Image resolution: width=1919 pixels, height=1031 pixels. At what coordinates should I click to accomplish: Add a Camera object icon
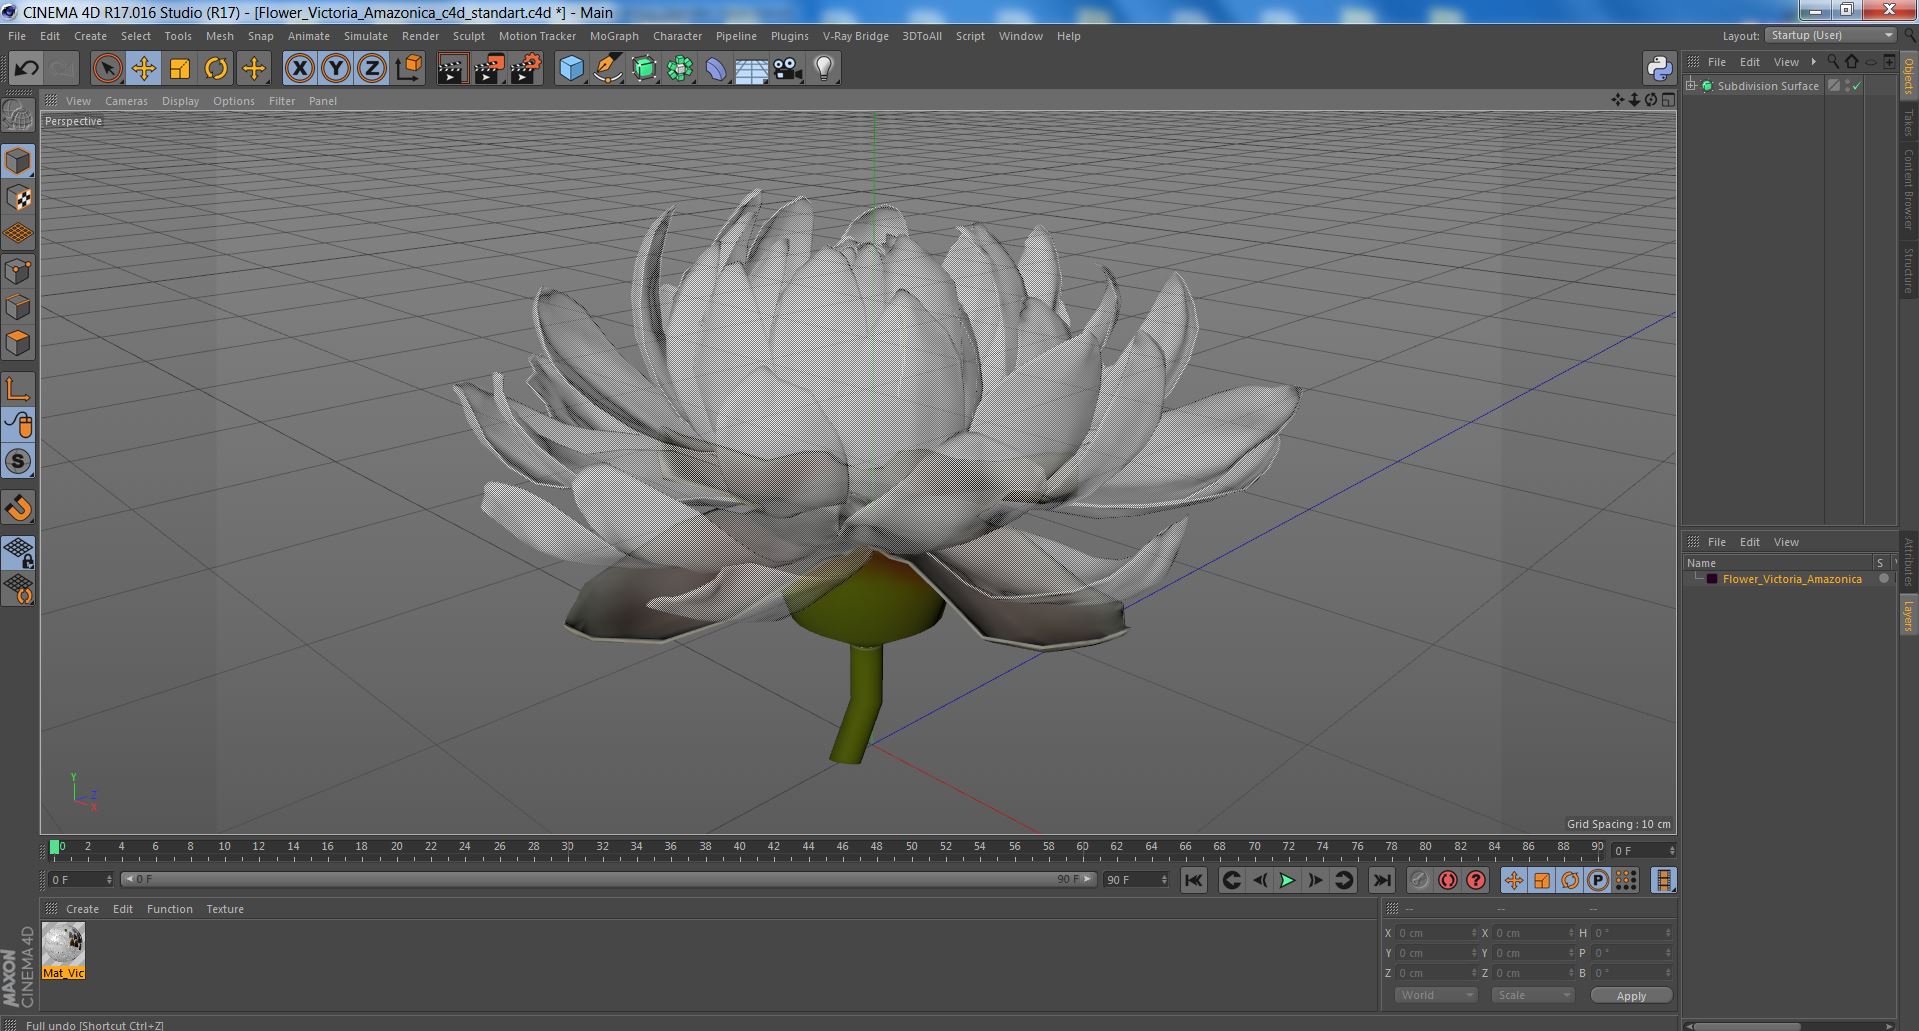[788, 68]
